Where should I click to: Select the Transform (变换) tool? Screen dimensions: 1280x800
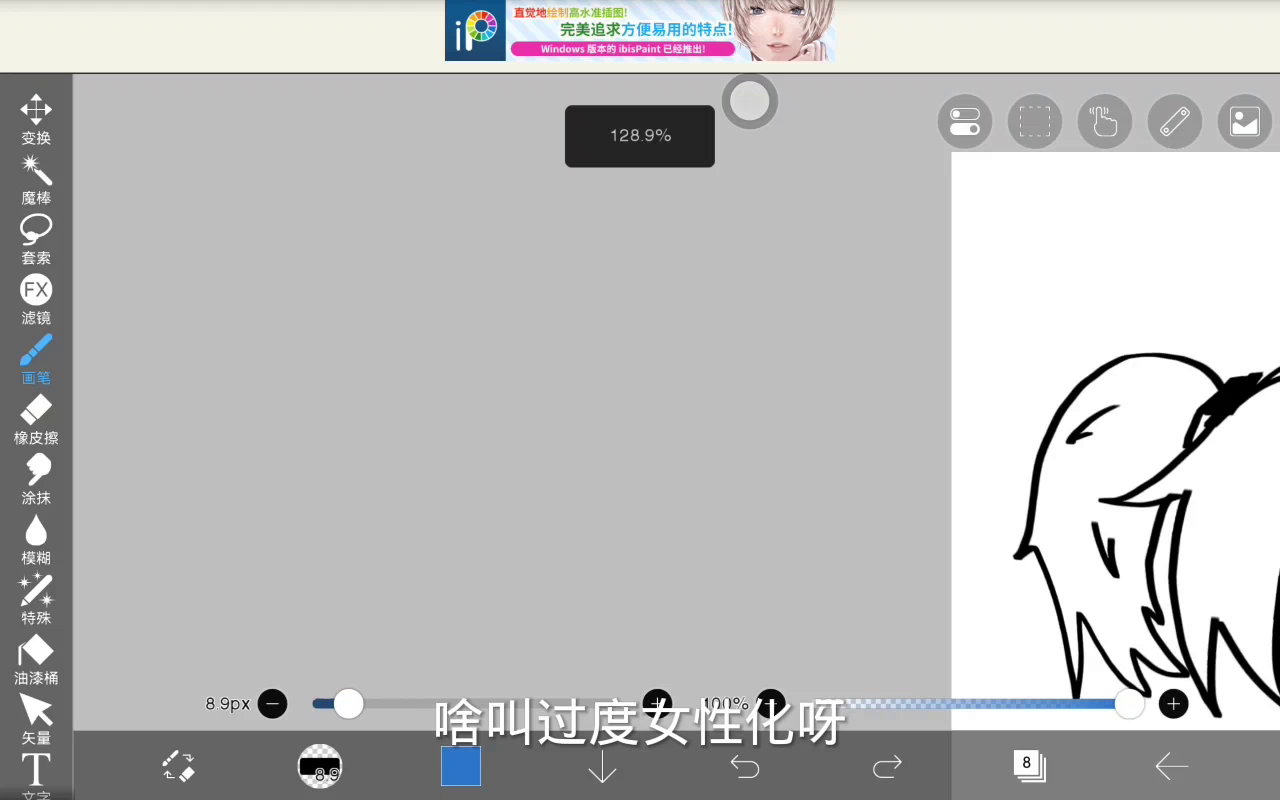click(x=36, y=119)
